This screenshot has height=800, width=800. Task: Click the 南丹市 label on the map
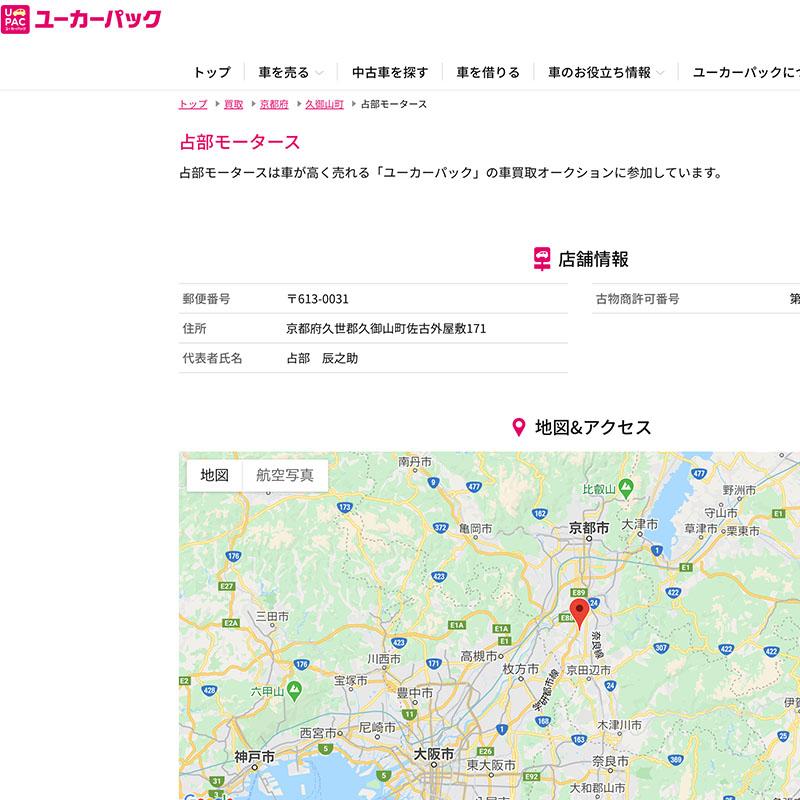tap(415, 462)
